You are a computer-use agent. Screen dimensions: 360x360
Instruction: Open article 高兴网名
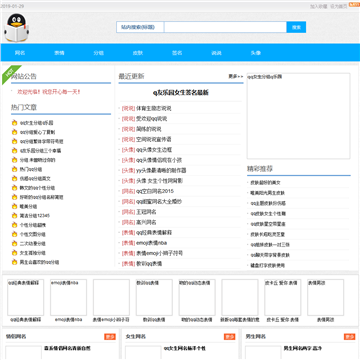coord(146,222)
